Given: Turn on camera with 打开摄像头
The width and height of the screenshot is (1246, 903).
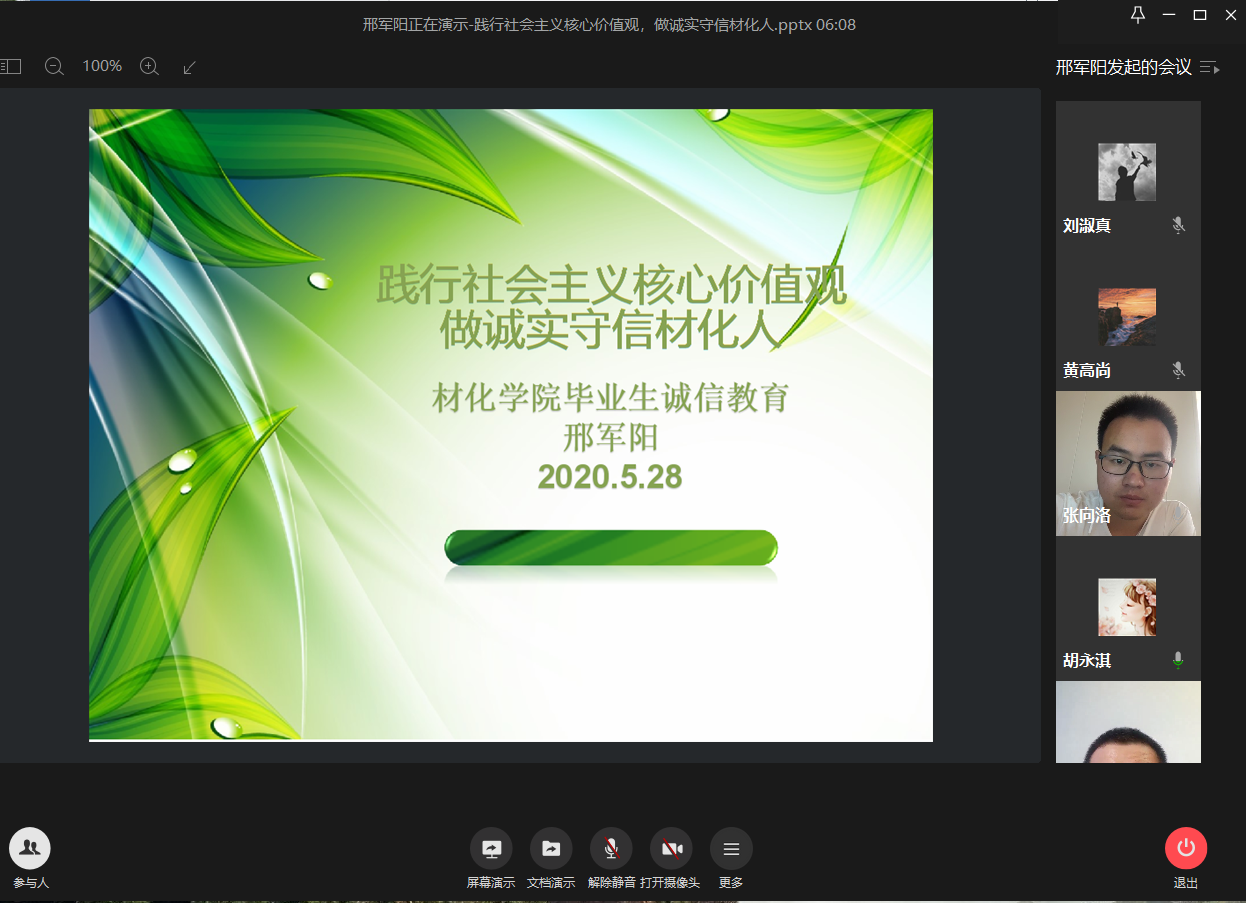Looking at the screenshot, I should tap(671, 849).
